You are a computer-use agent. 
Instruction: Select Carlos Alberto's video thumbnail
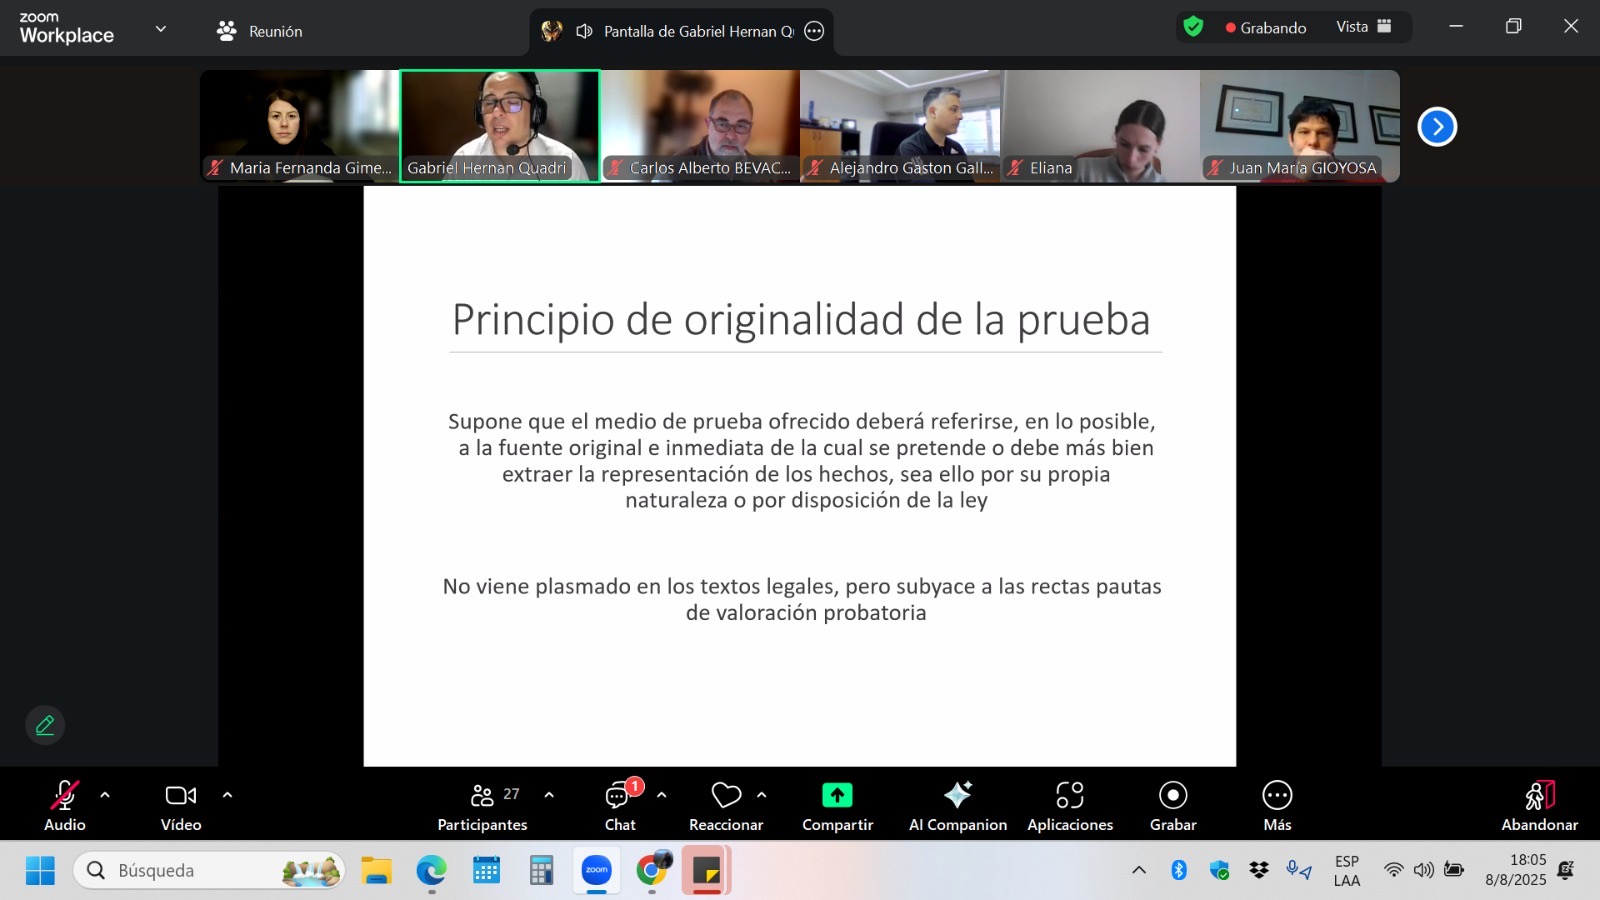(700, 125)
